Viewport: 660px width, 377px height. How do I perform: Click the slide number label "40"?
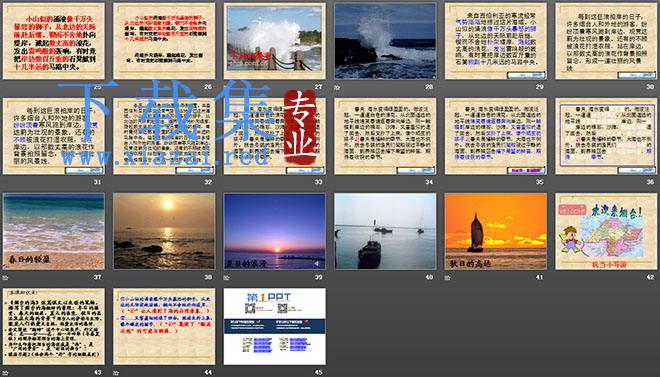coord(429,277)
